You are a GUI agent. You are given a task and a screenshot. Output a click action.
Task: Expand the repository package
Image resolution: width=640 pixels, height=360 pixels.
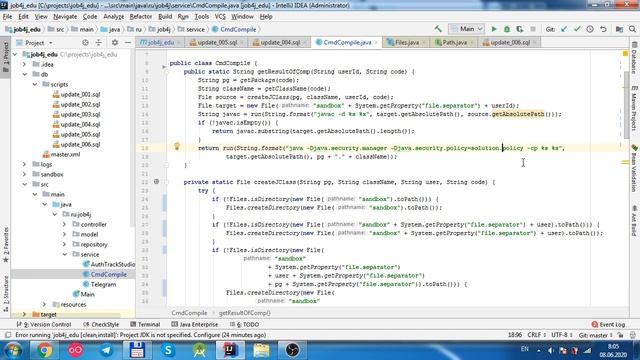64,244
